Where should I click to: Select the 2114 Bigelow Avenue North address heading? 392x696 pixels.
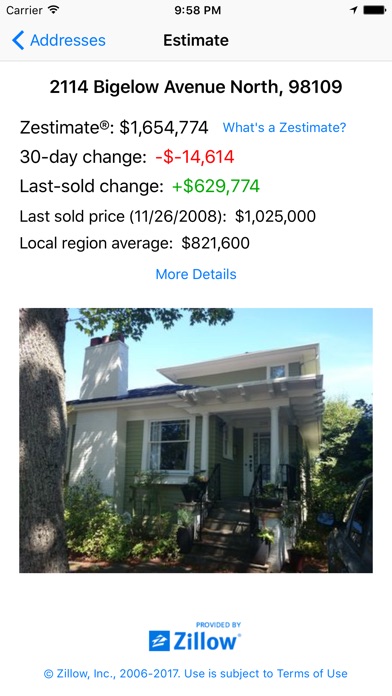196,87
